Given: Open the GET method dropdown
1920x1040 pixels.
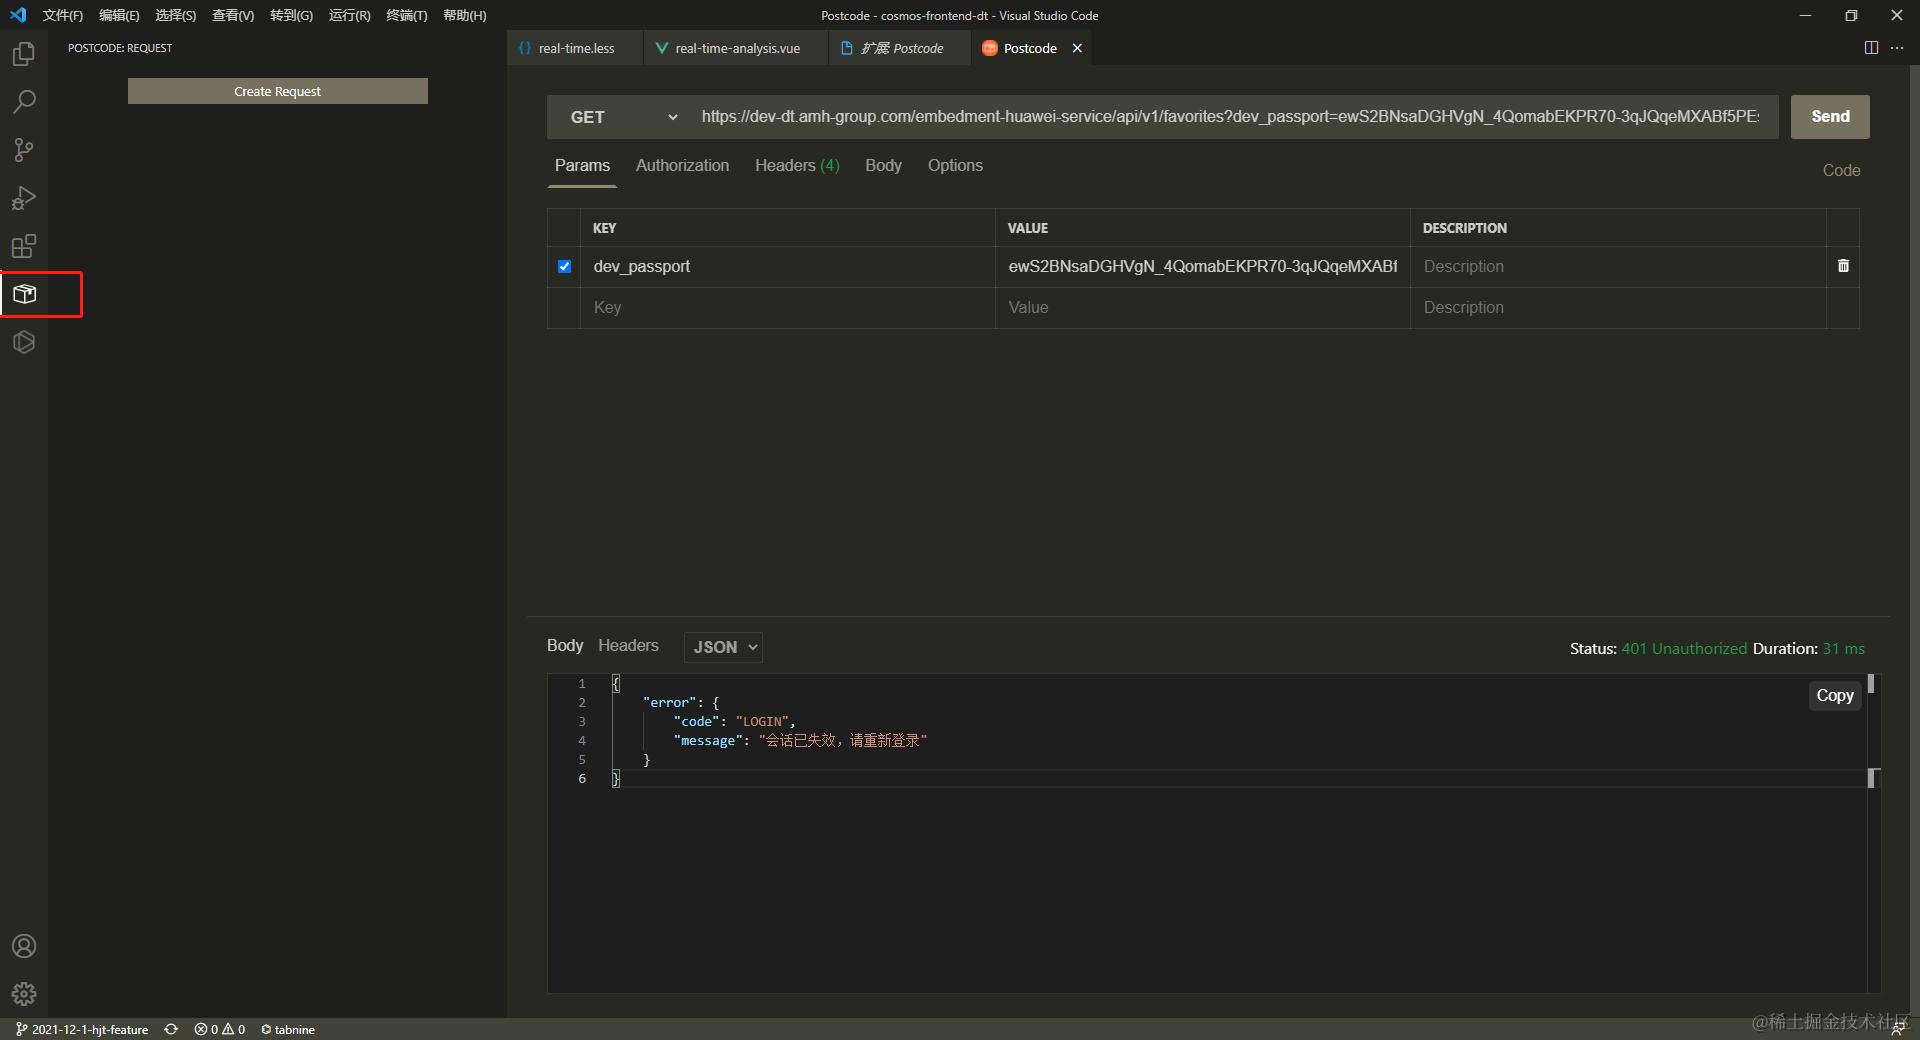Looking at the screenshot, I should [x=623, y=117].
